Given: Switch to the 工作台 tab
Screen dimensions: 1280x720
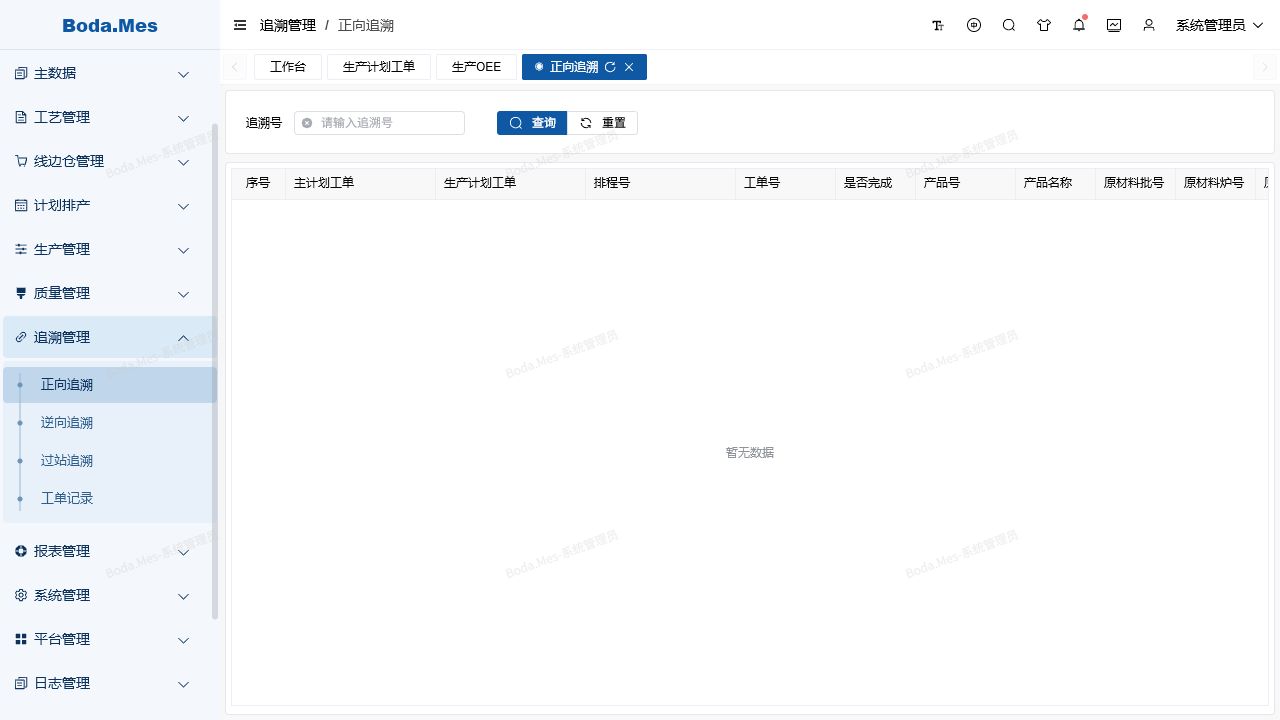Looking at the screenshot, I should coord(288,67).
